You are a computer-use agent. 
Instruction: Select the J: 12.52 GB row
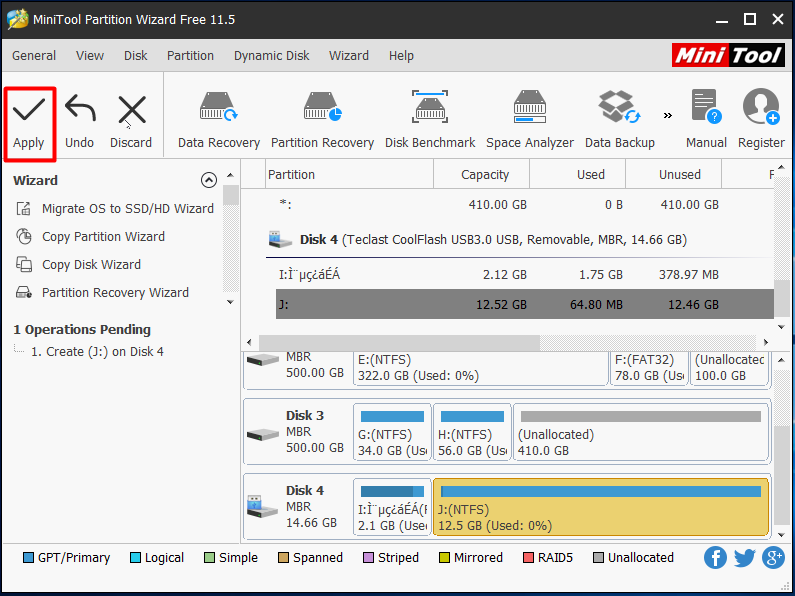(x=525, y=305)
